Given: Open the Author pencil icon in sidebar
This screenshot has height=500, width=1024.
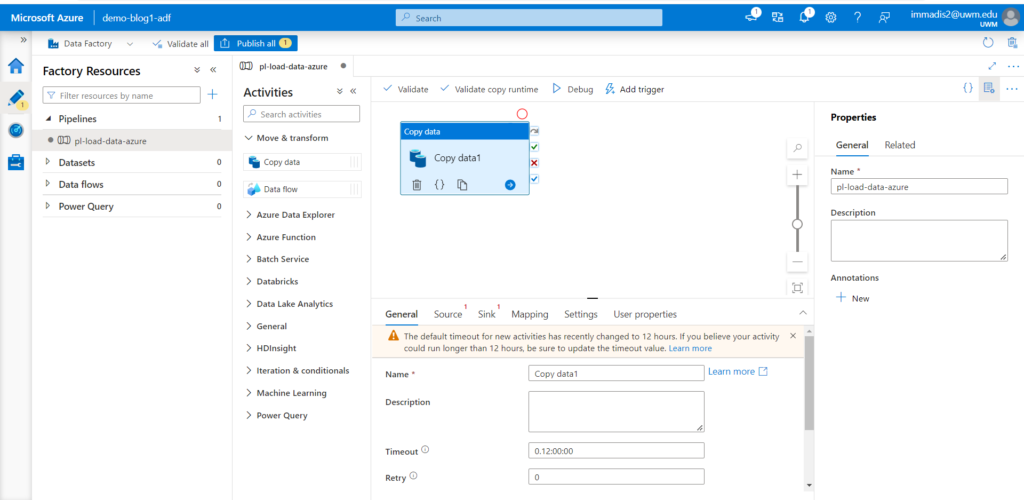Looking at the screenshot, I should 16,98.
